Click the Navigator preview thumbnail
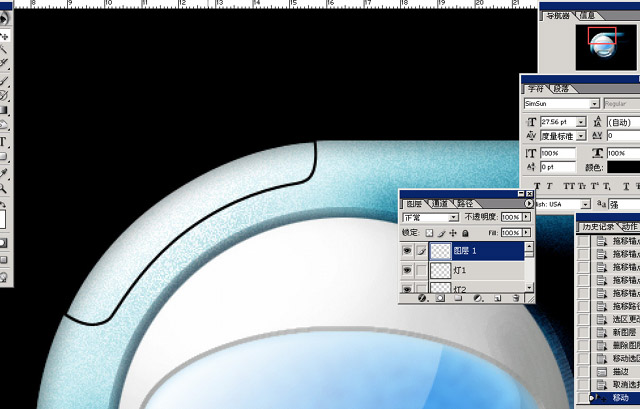The width and height of the screenshot is (640, 409). tap(606, 47)
